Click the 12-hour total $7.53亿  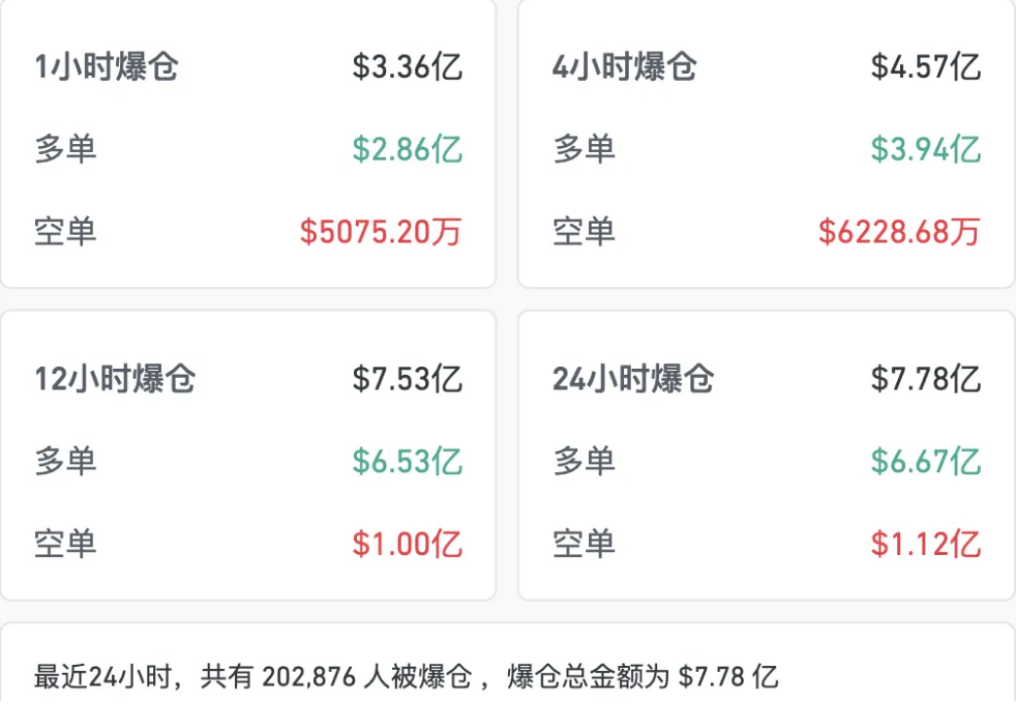click(x=407, y=380)
